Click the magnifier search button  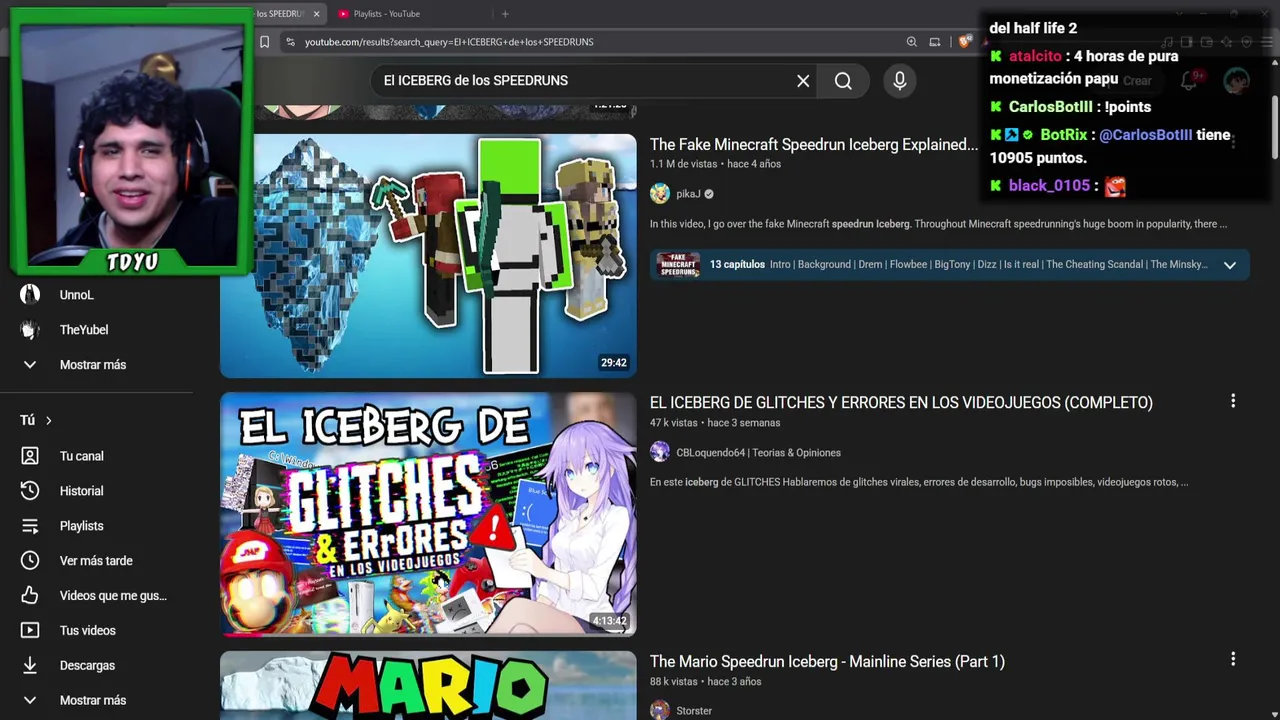[x=843, y=81]
